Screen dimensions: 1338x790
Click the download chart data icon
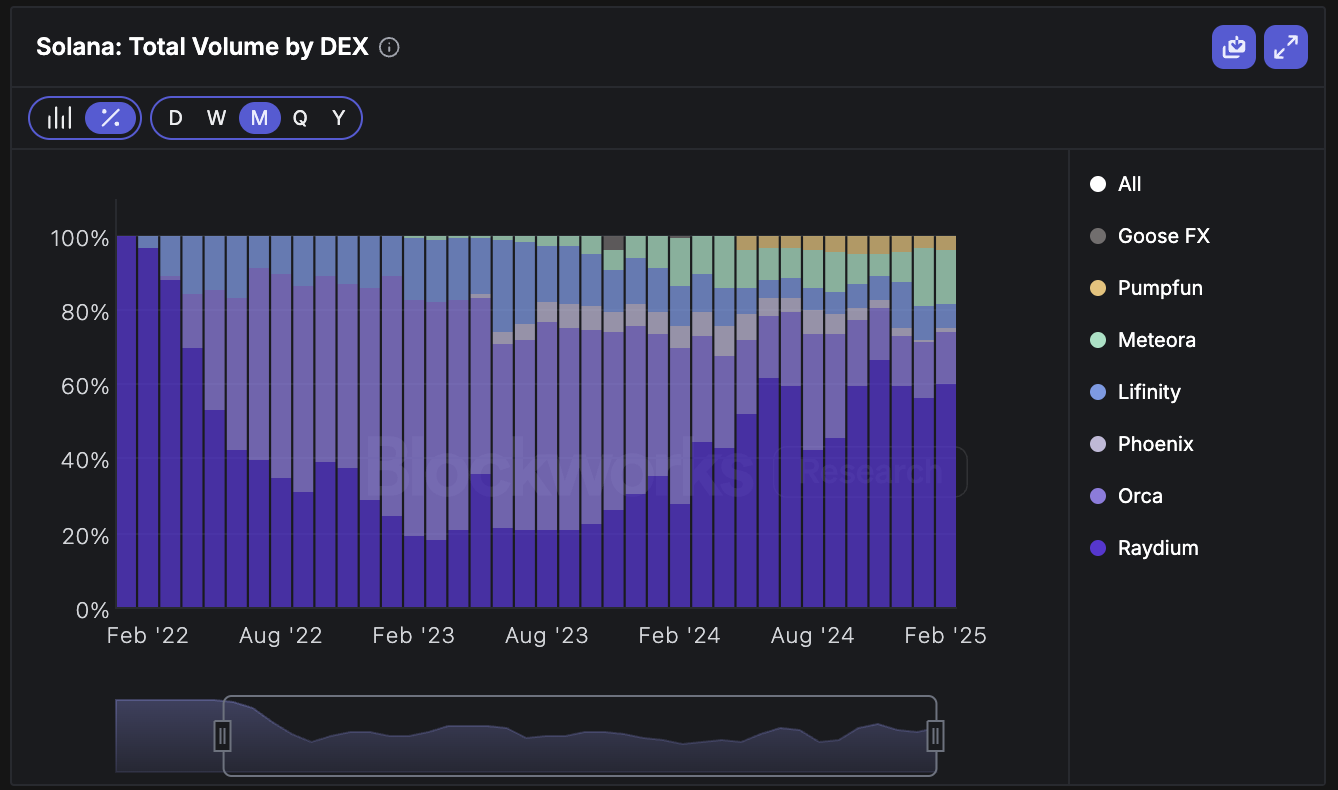1234,47
